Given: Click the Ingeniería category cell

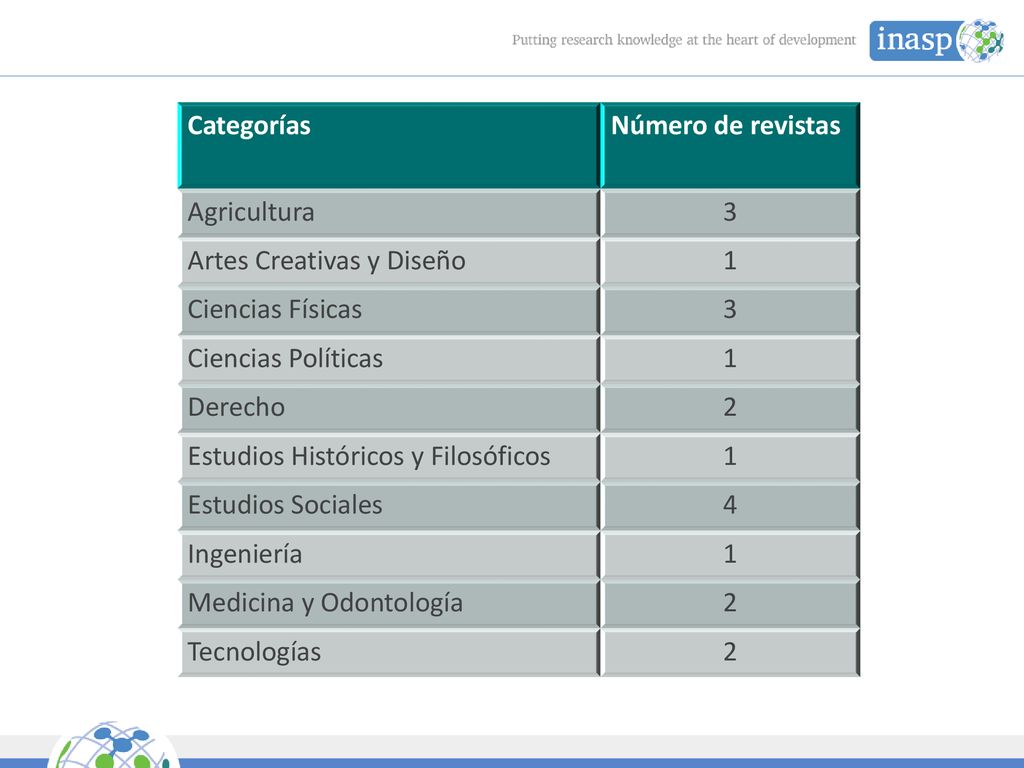Looking at the screenshot, I should [x=389, y=554].
